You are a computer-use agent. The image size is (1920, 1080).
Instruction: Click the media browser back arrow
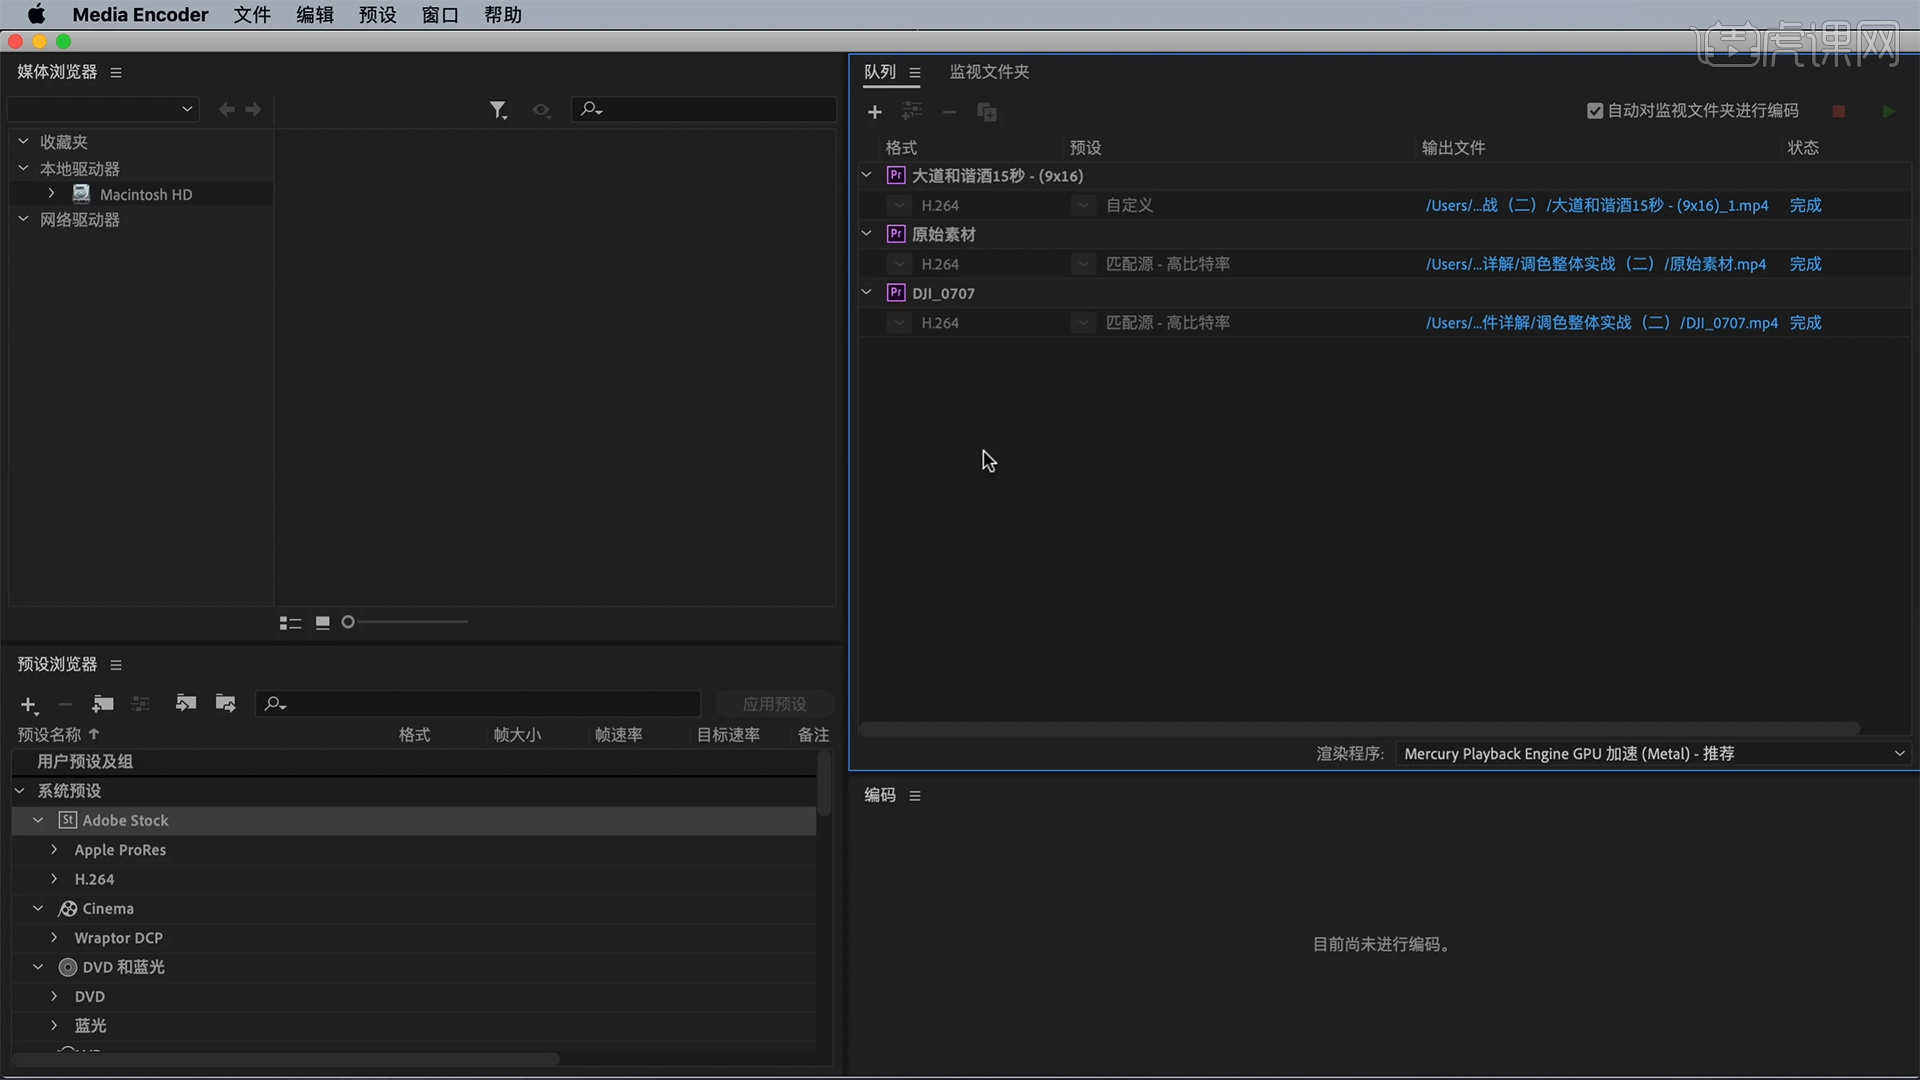227,109
